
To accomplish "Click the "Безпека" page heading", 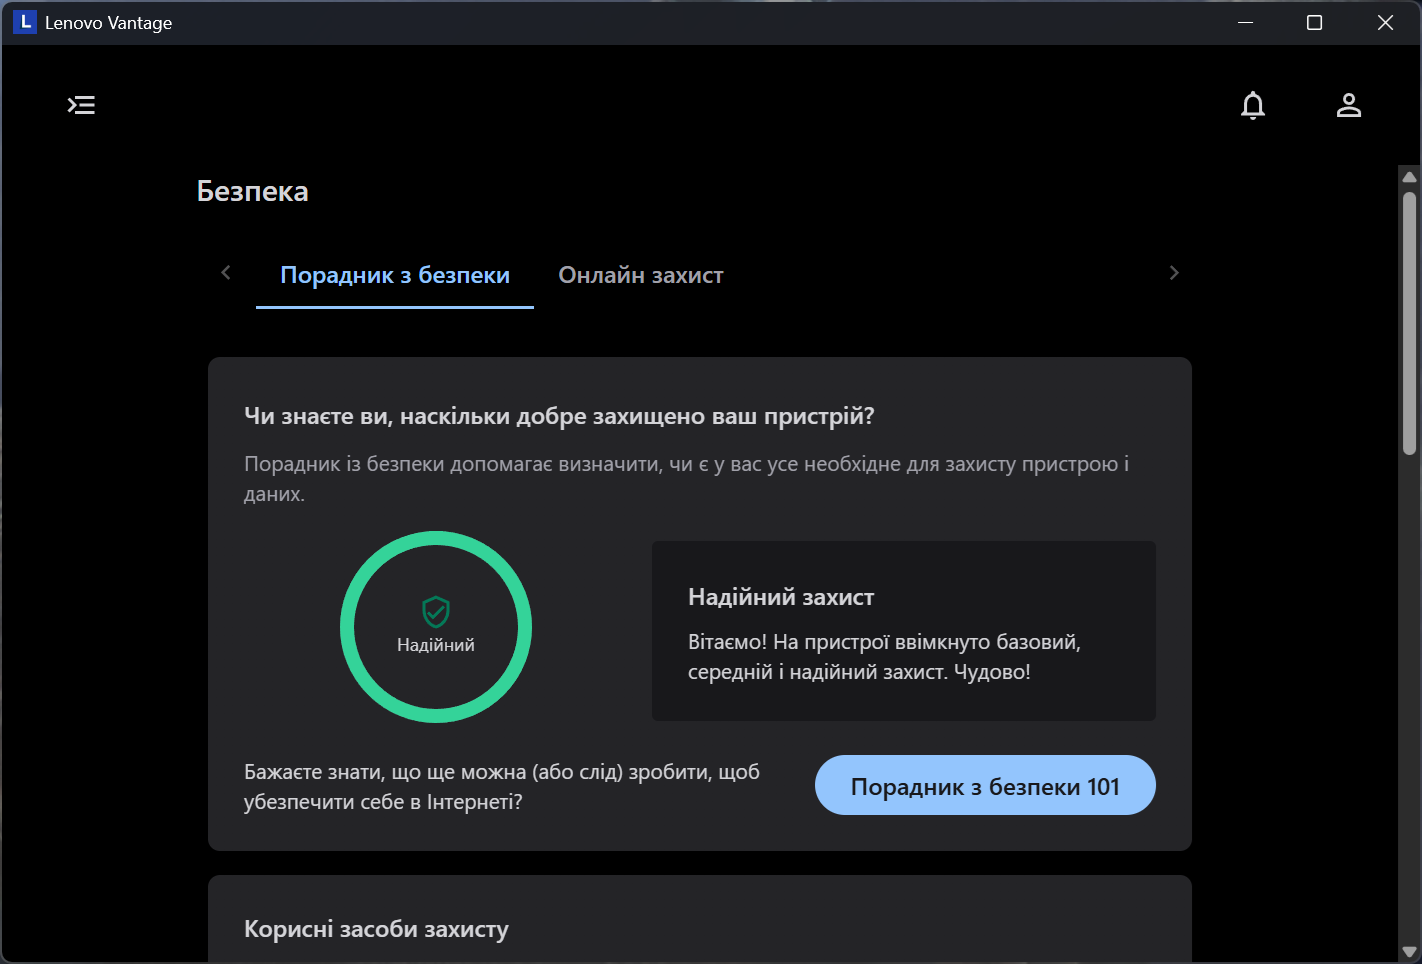I will [x=252, y=191].
